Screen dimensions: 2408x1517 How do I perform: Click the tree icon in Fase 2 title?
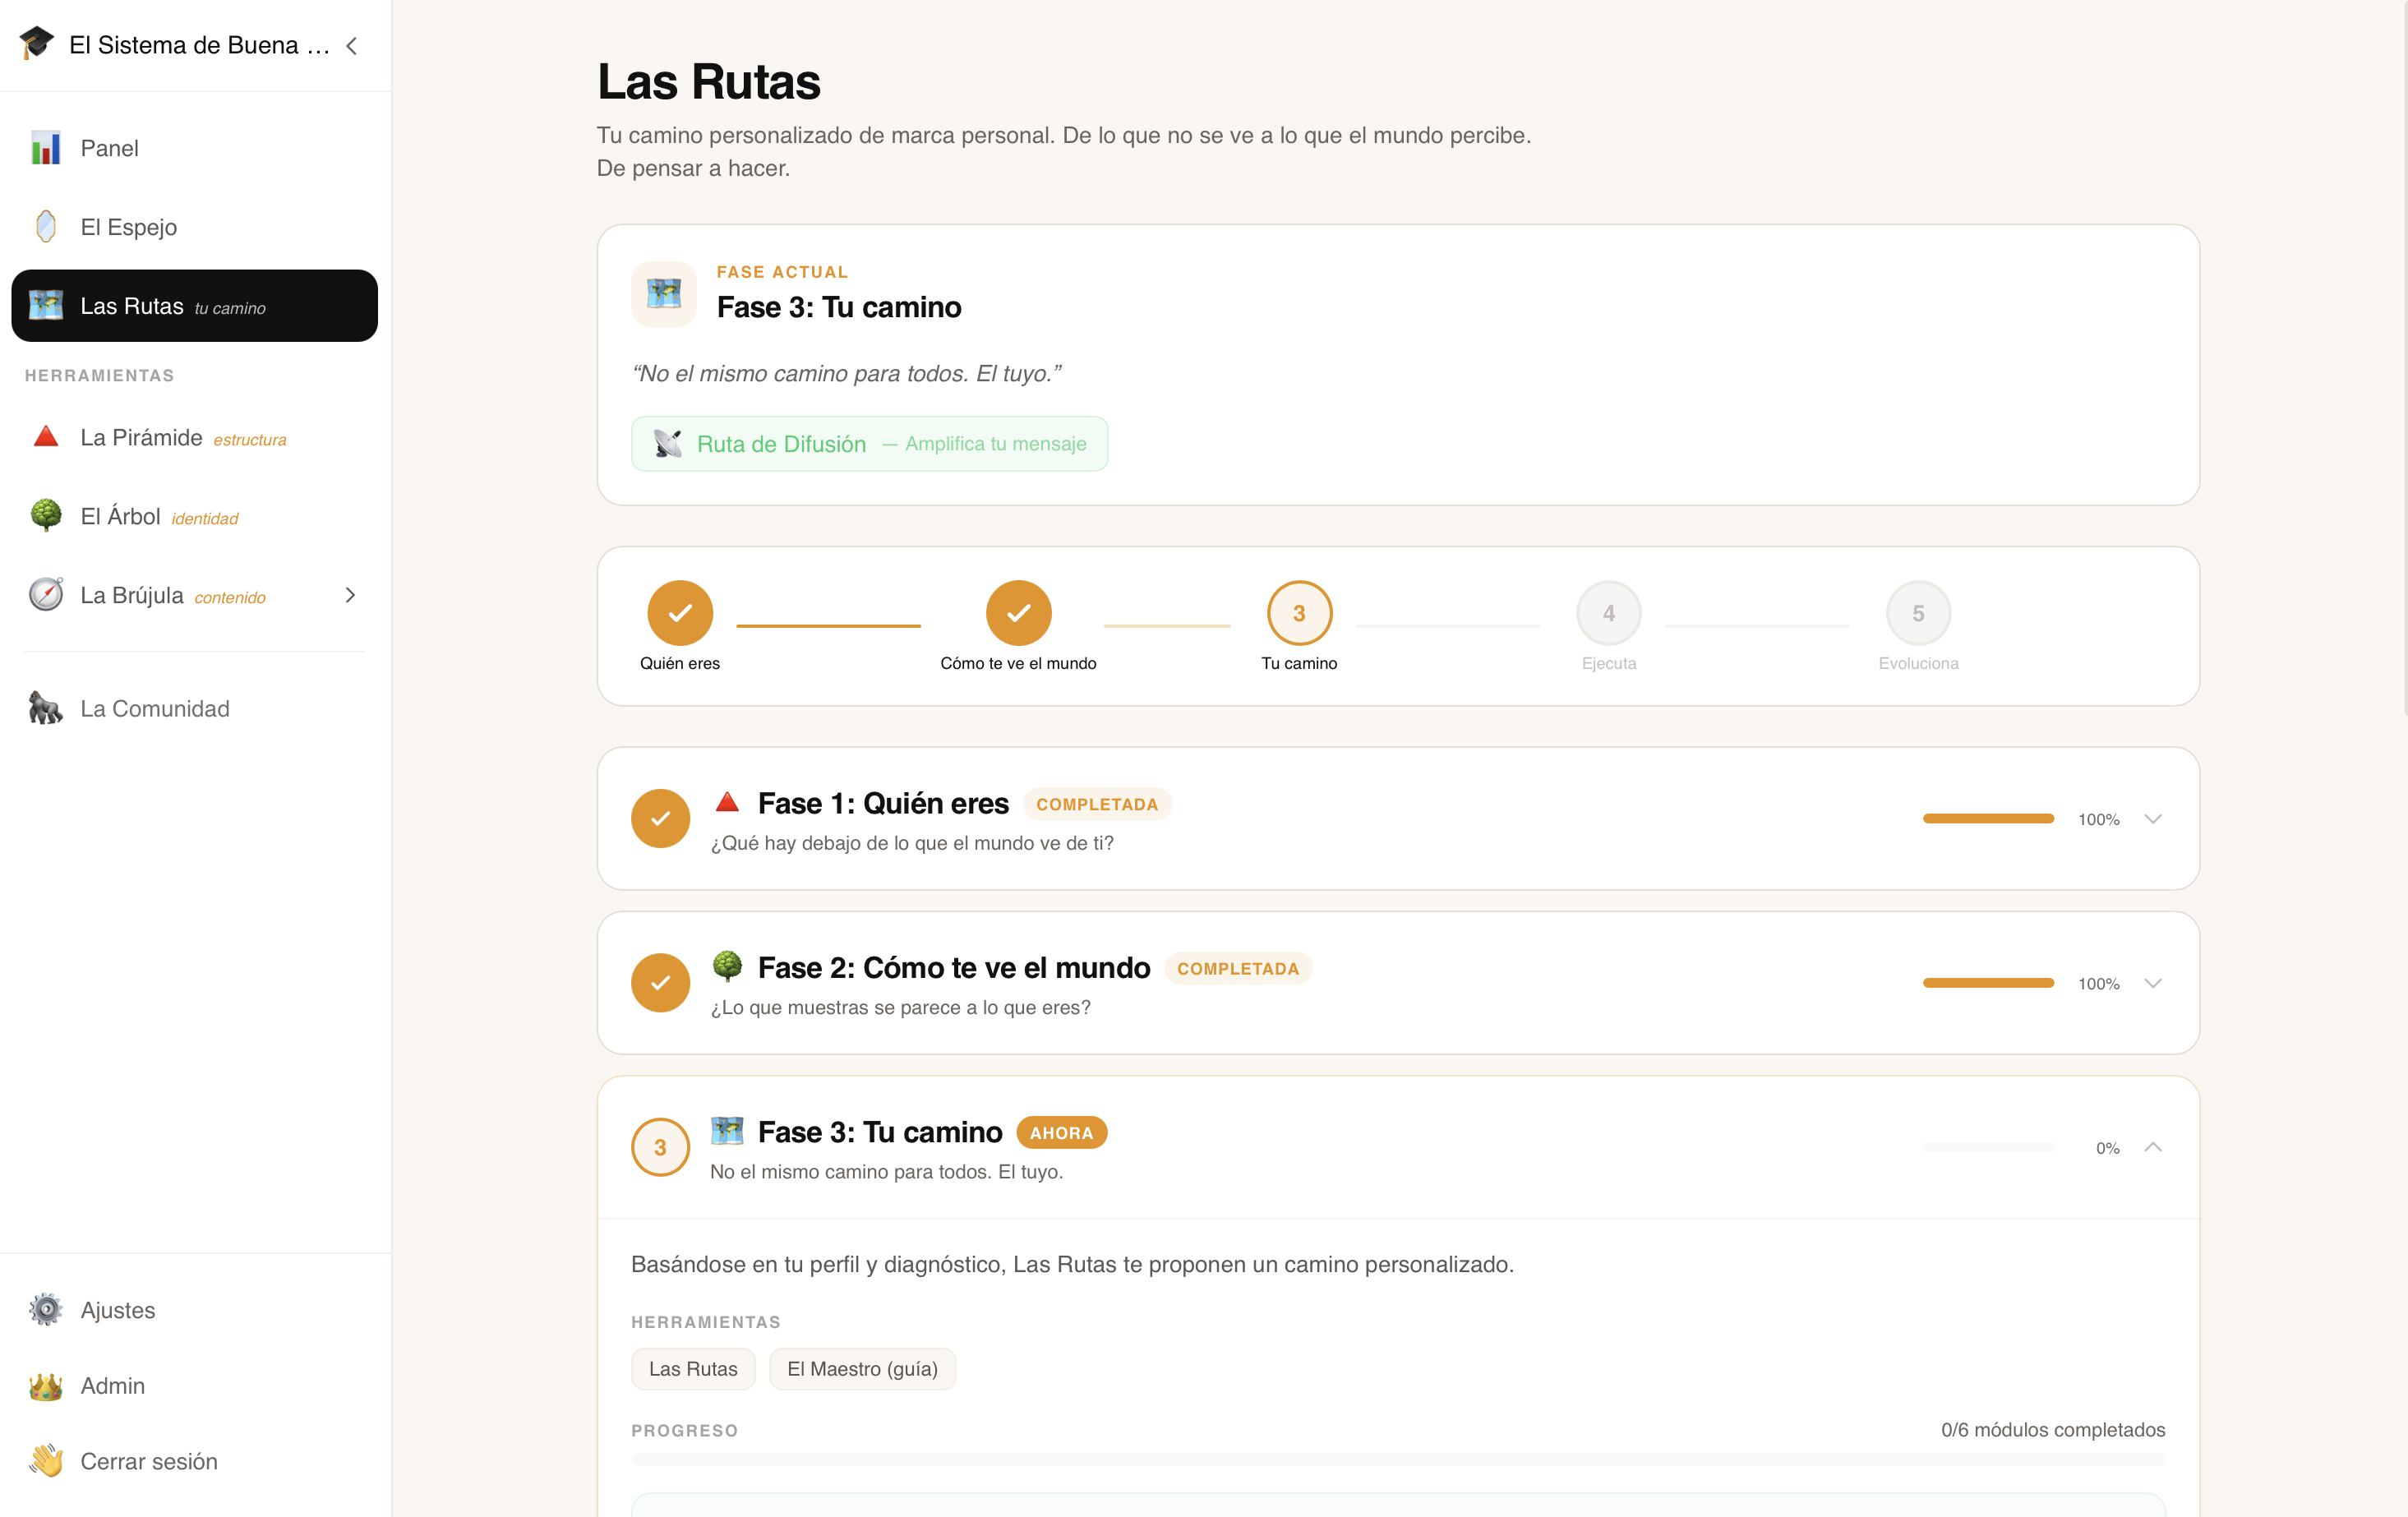coord(727,966)
